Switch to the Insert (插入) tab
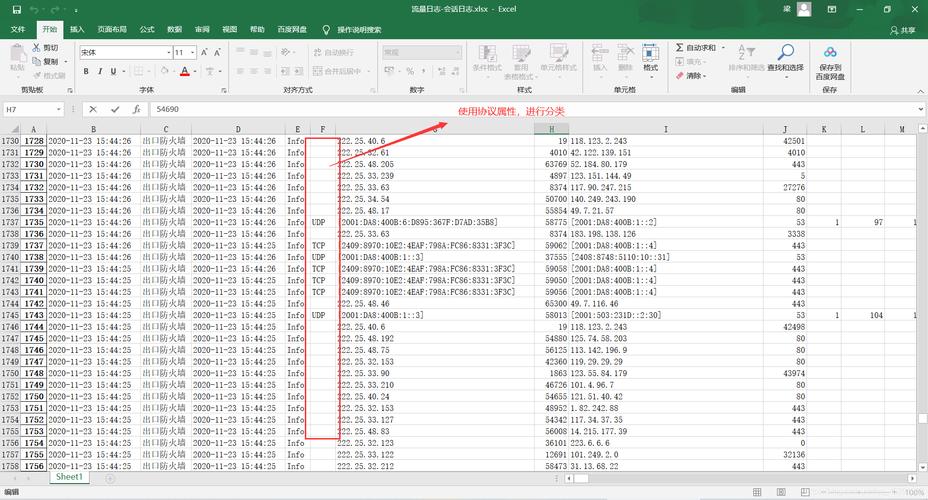The image size is (928, 500). (x=77, y=30)
